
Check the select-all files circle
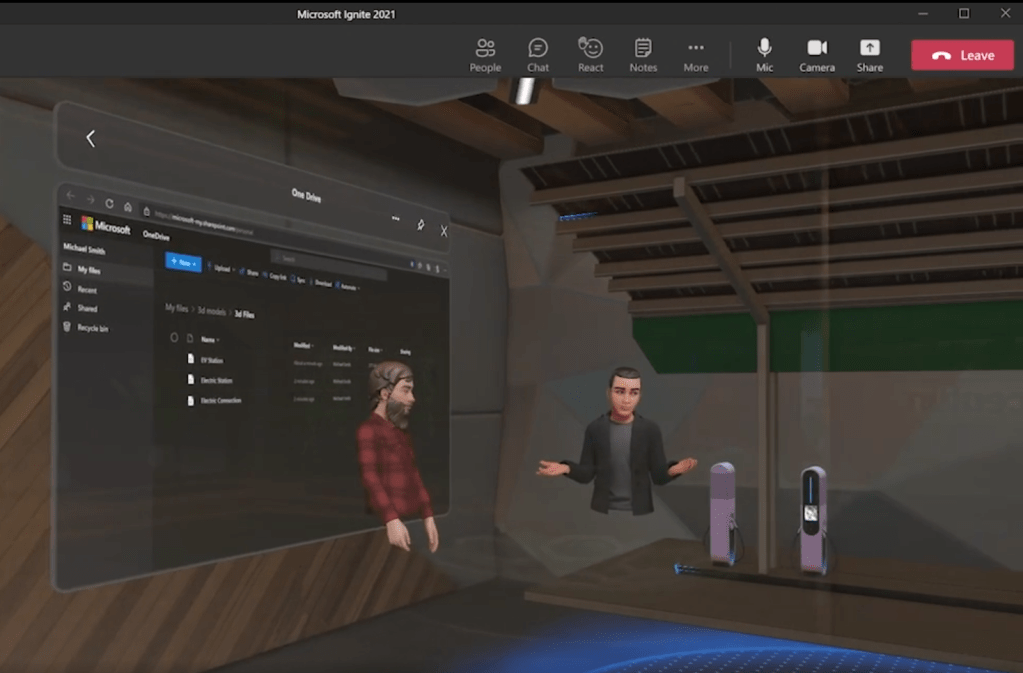pyautogui.click(x=174, y=337)
